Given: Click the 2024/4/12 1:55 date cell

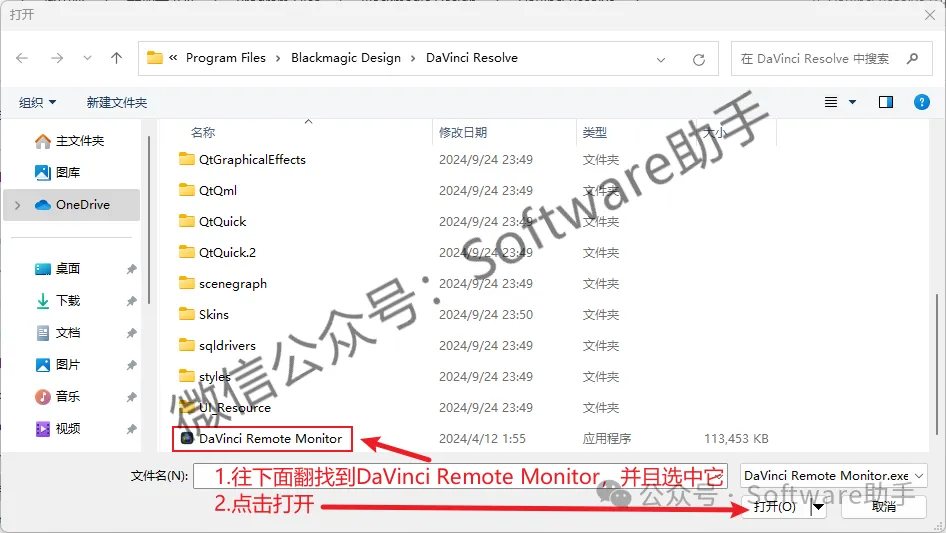Looking at the screenshot, I should pos(482,439).
